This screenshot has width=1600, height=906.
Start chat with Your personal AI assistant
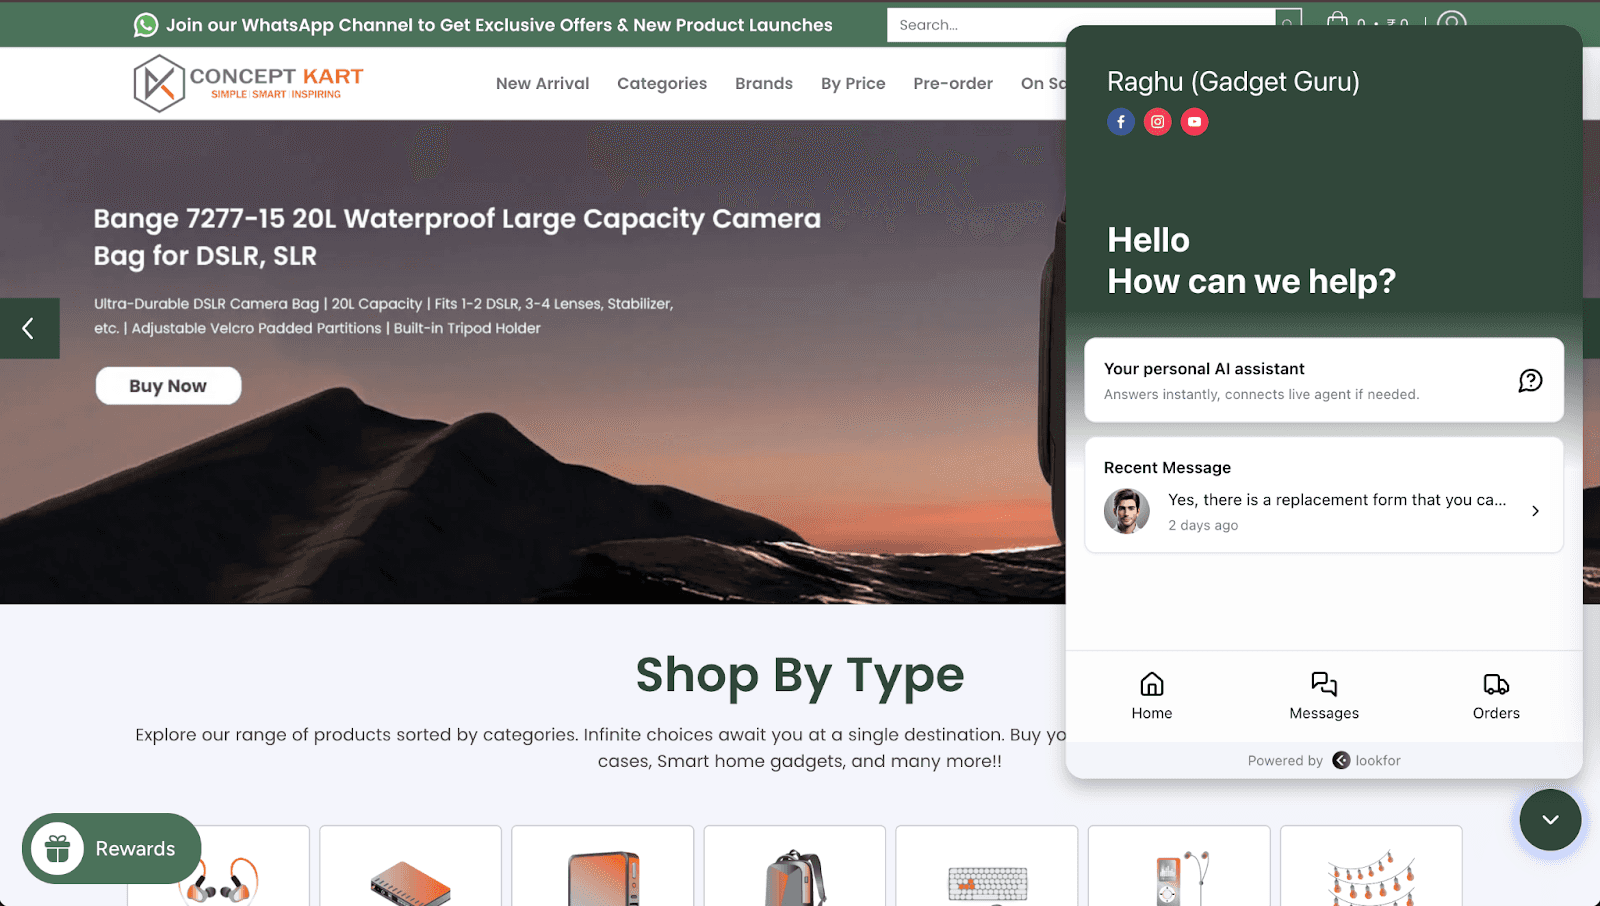(x=1324, y=380)
